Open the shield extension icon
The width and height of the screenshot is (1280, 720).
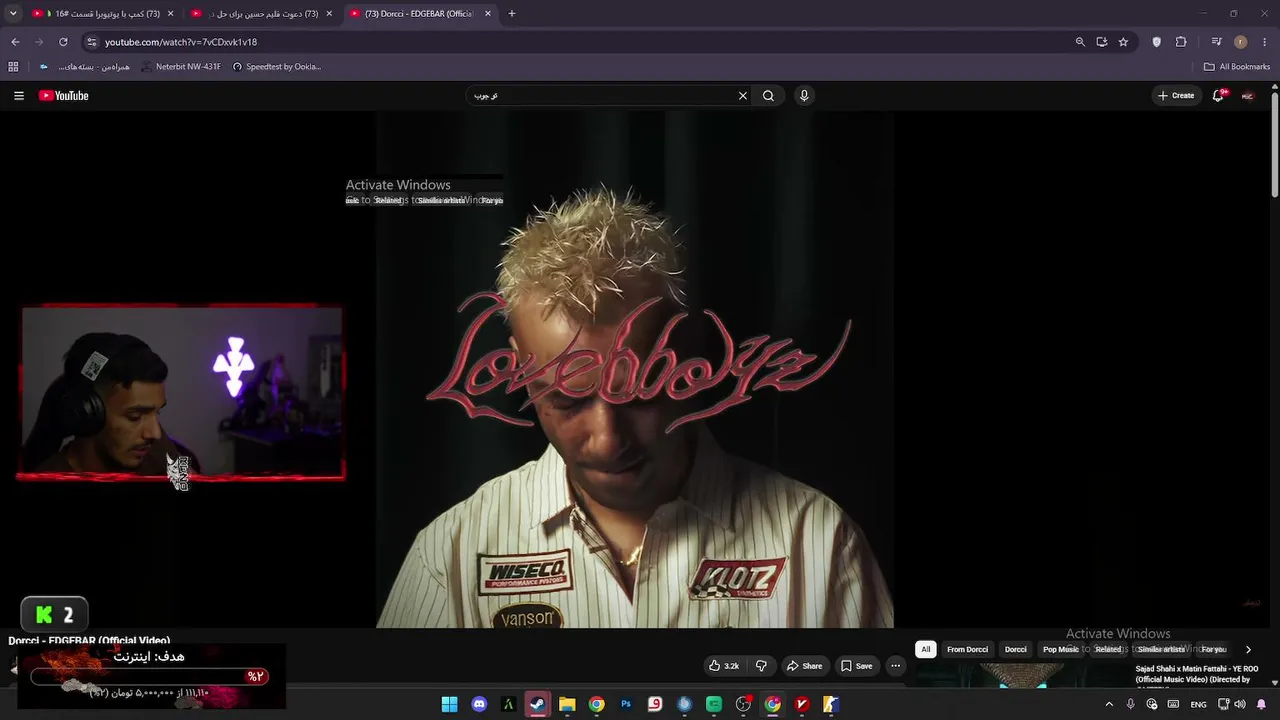click(1157, 42)
